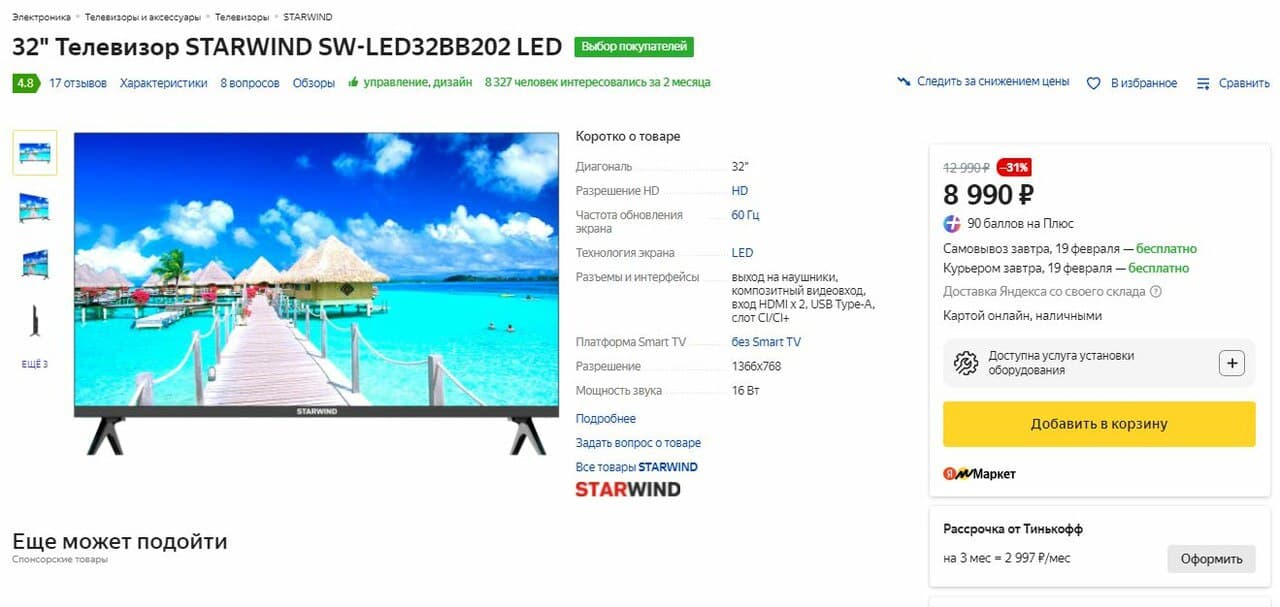Expand more thumbnails via ЕЩЁ 3
This screenshot has height=607, width=1280.
35,364
